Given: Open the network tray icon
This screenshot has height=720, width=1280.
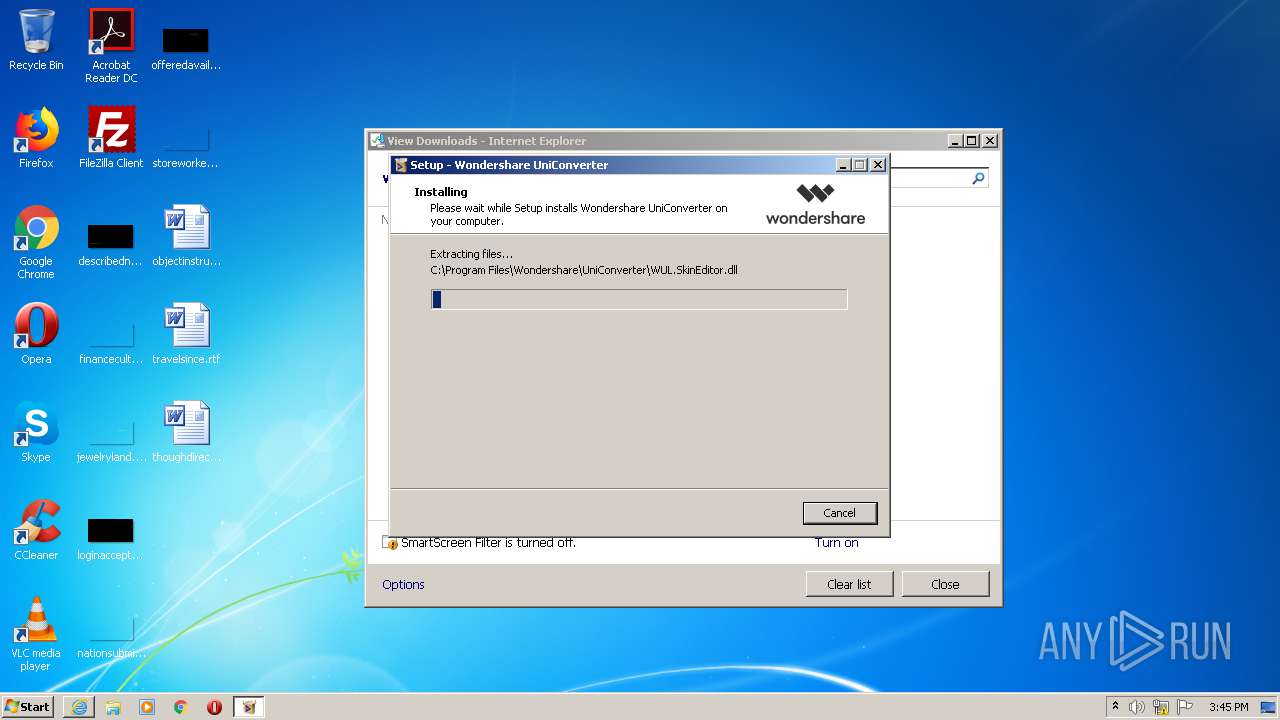Looking at the screenshot, I should pos(1161,707).
